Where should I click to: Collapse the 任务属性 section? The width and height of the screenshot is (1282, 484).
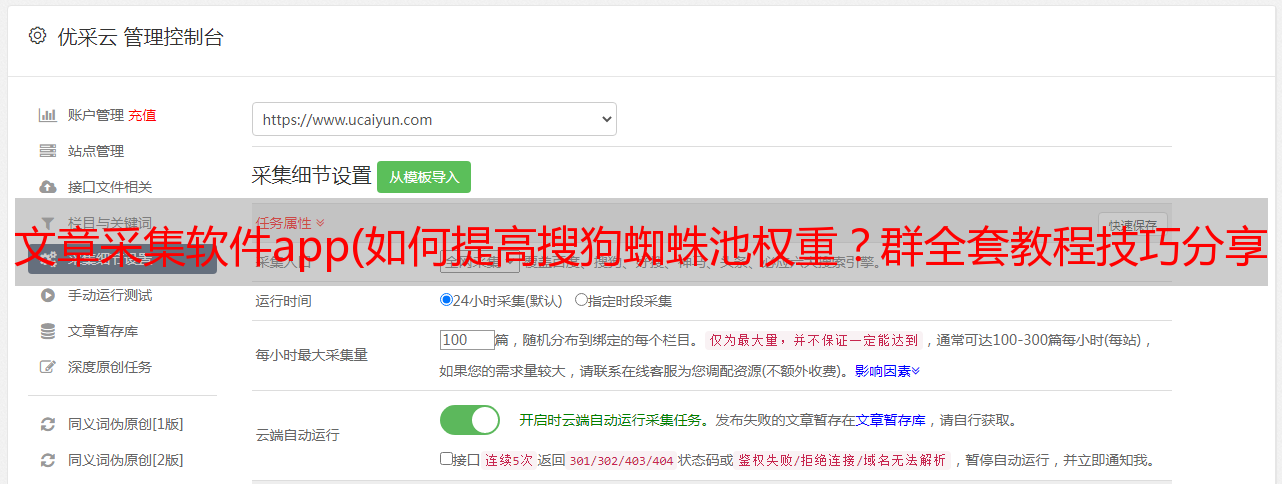pyautogui.click(x=291, y=223)
